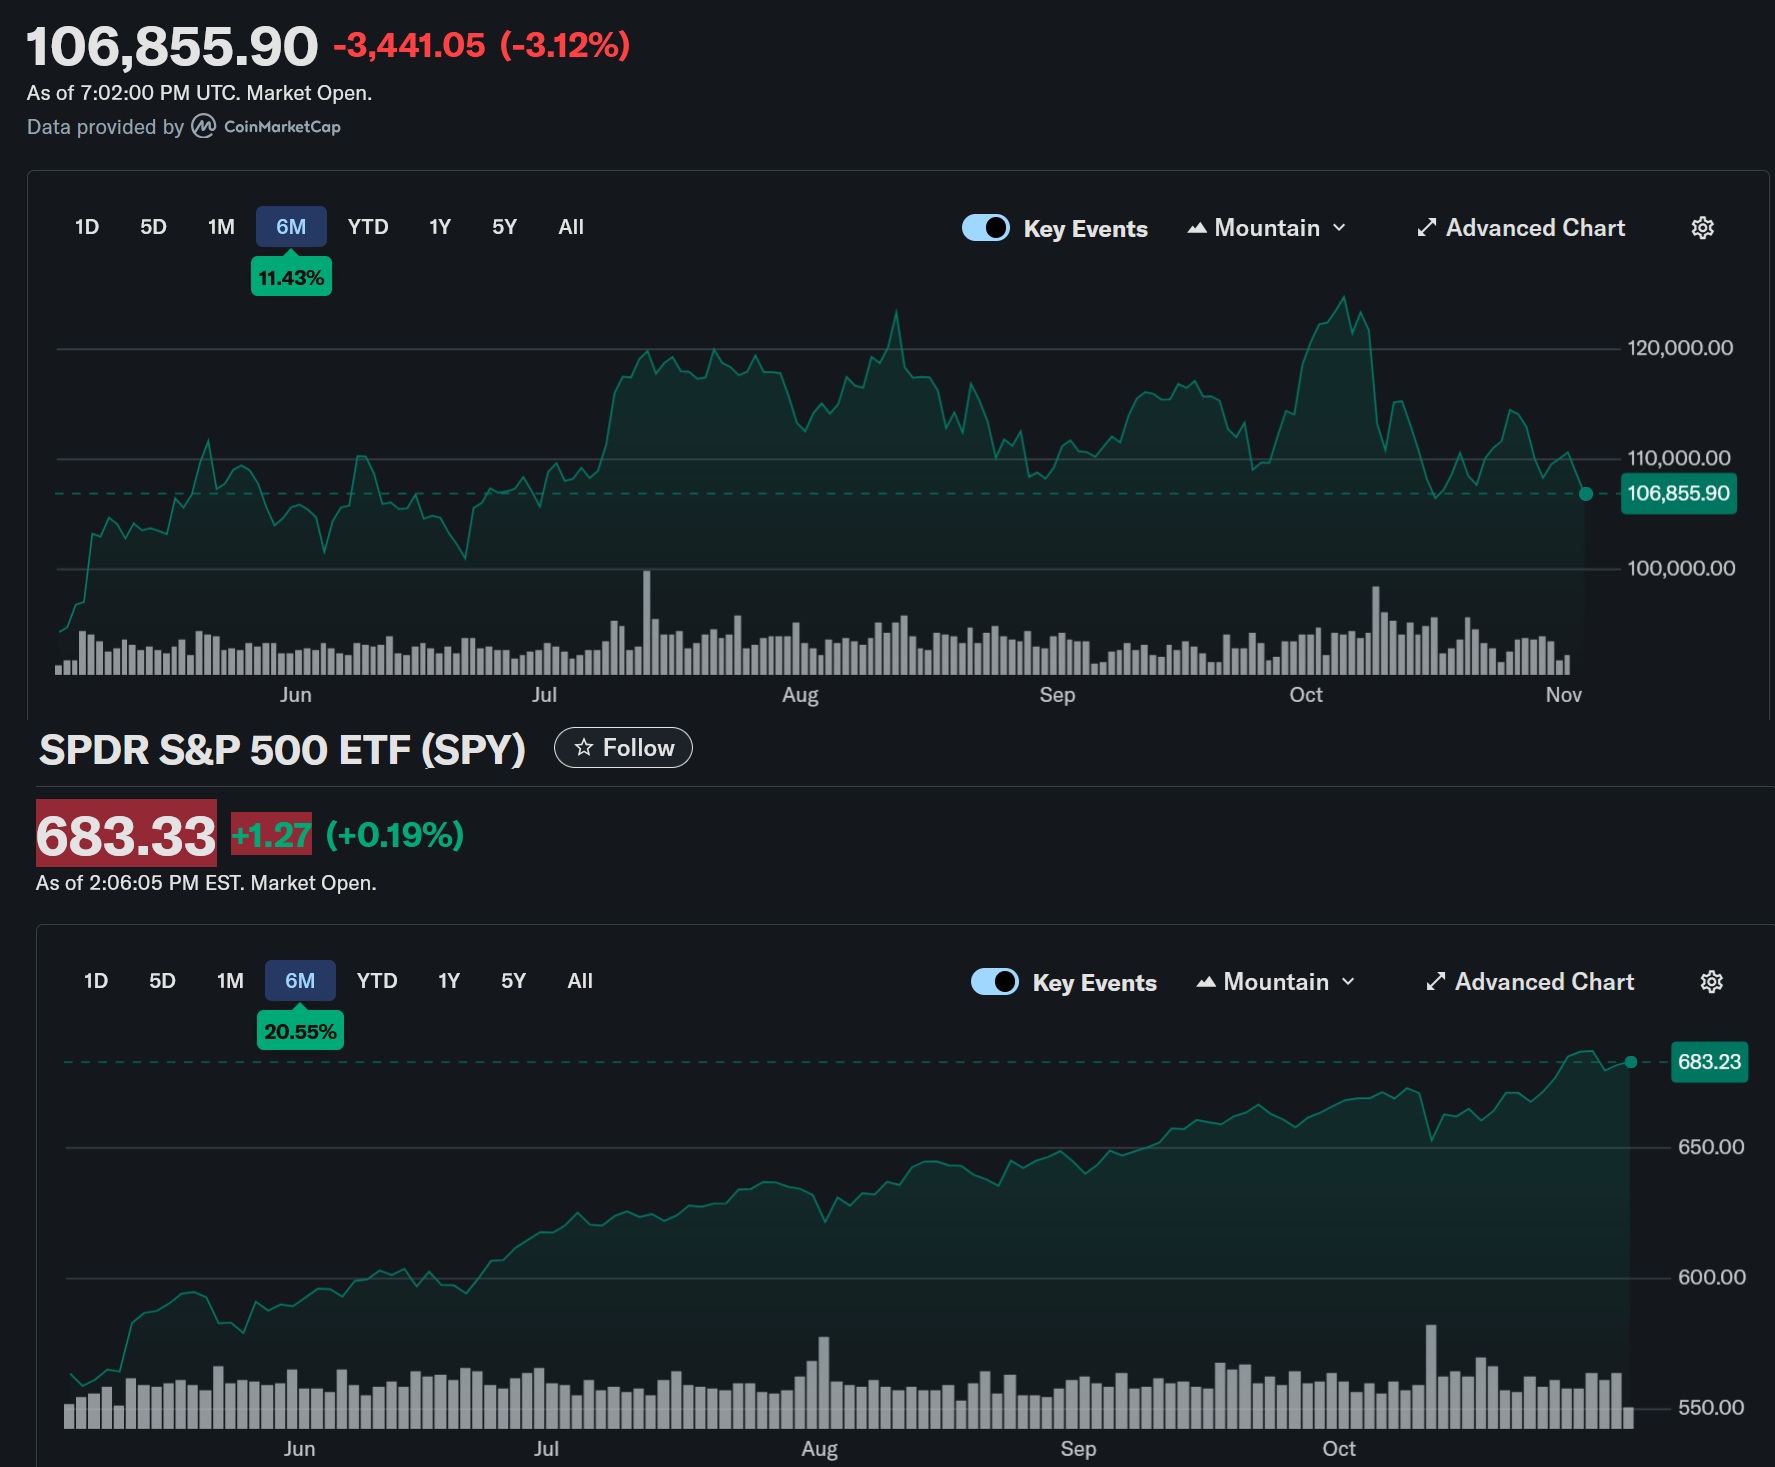Screen dimensions: 1775x1467
Task: Expand Mountain chart-type chevron on SPY chart
Action: 1348,982
